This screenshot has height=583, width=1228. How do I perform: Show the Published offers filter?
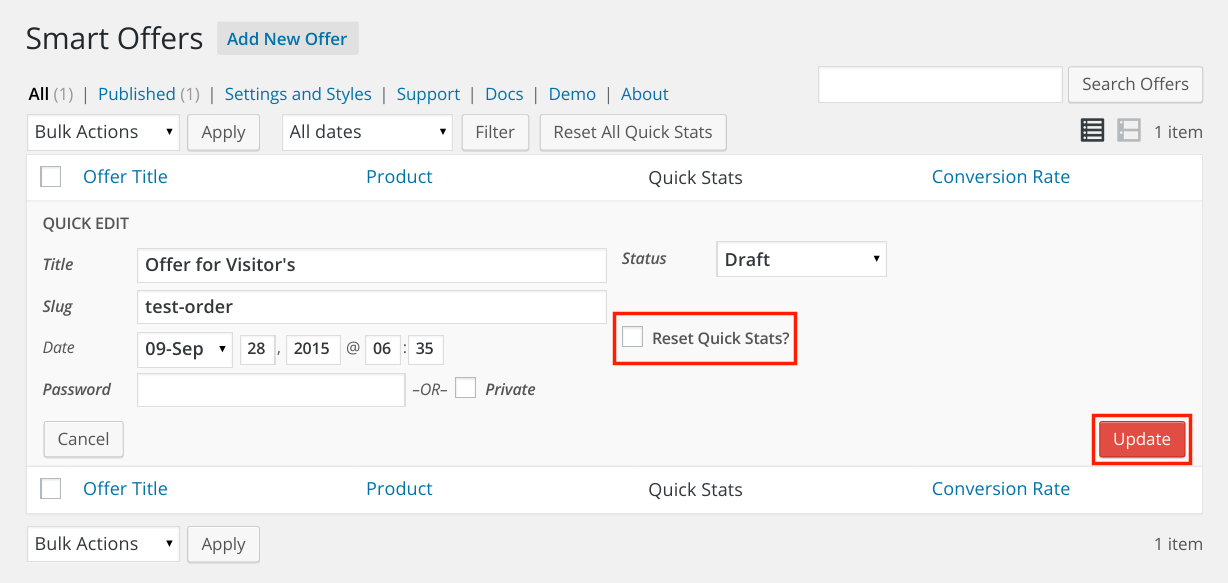tap(137, 94)
